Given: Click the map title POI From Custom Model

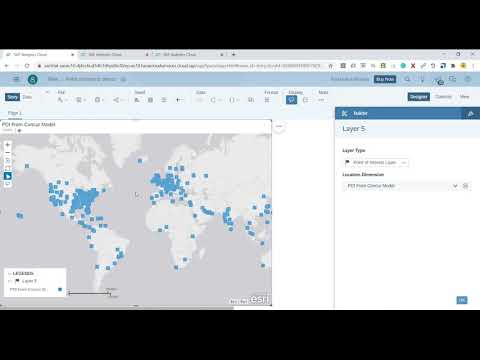Looking at the screenshot, I should [x=29, y=124].
